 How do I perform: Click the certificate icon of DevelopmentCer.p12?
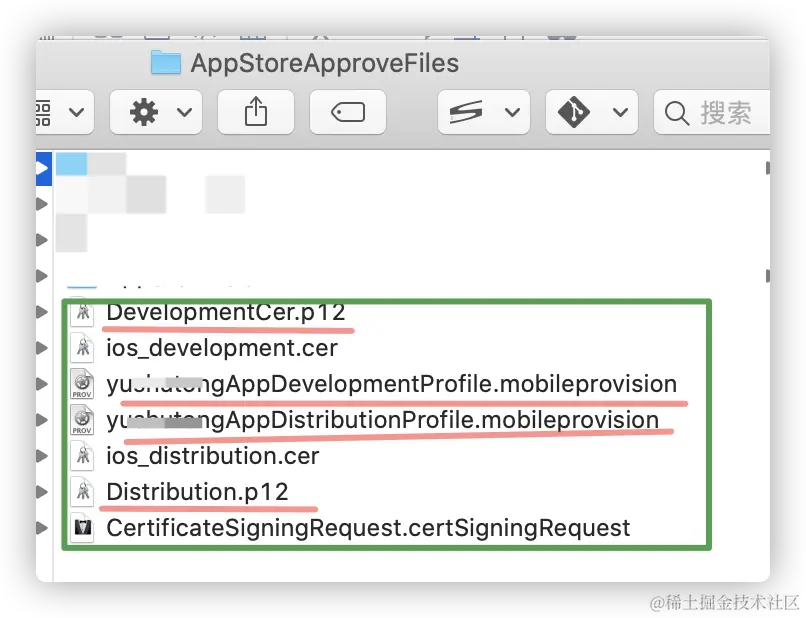82,312
